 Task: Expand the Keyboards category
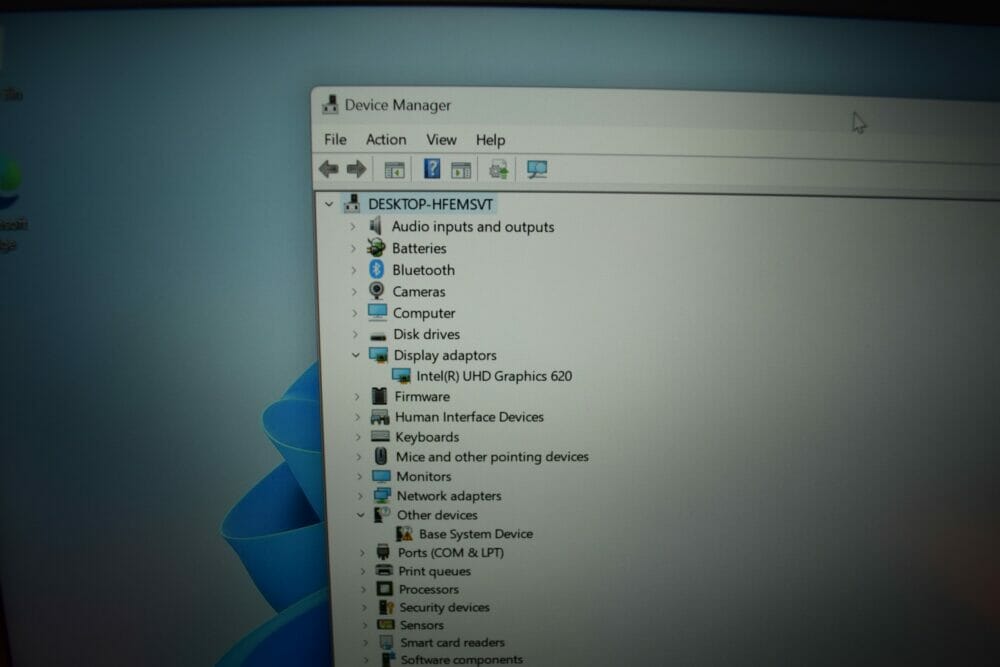tap(358, 437)
